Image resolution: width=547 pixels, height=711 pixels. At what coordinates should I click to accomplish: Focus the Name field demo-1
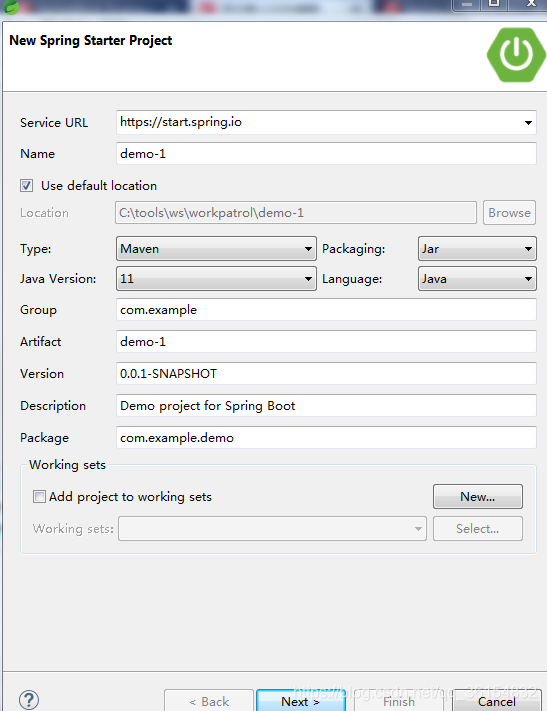[x=326, y=154]
